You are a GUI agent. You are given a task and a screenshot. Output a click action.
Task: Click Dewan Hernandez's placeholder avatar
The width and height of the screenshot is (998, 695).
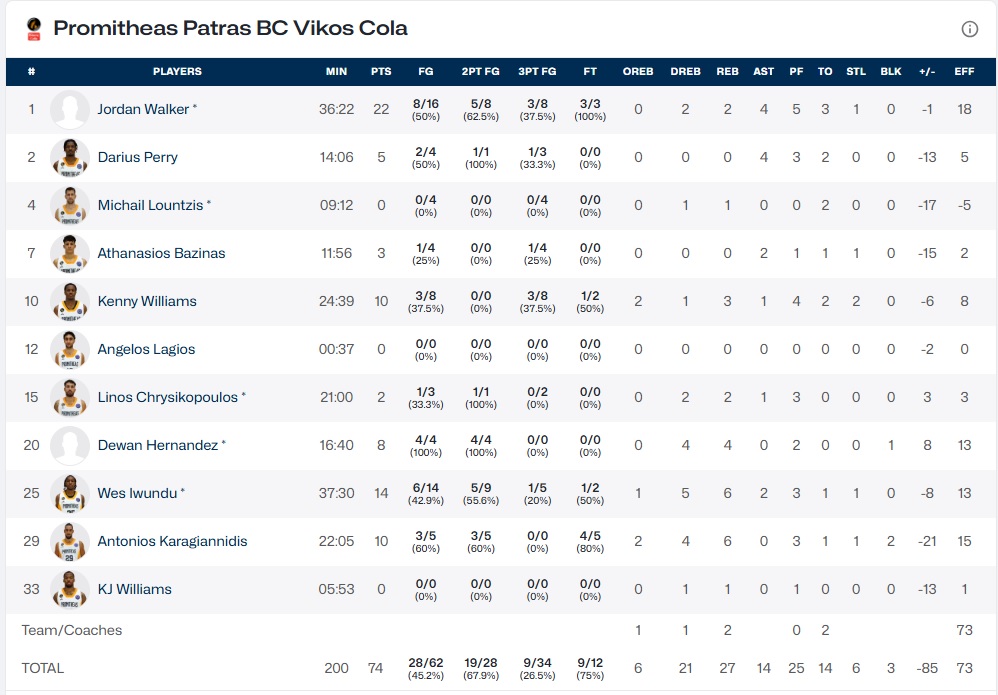(x=70, y=445)
